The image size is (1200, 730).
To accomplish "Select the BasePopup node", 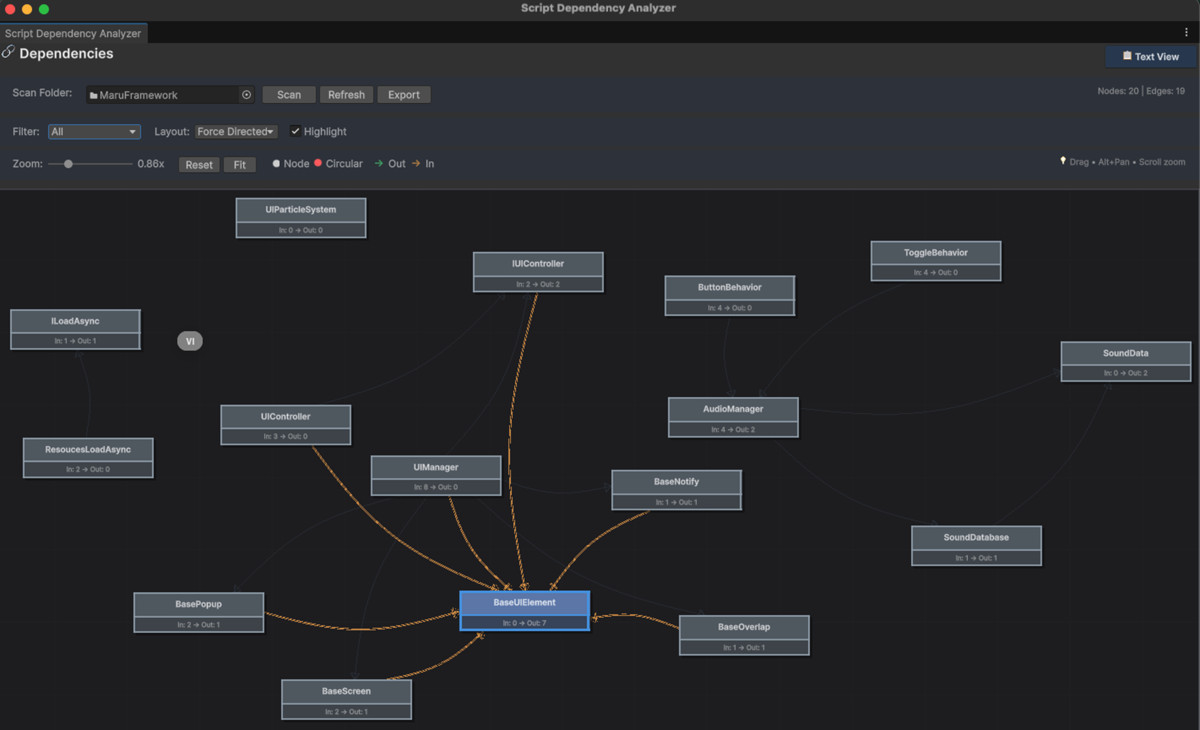I will [x=199, y=612].
